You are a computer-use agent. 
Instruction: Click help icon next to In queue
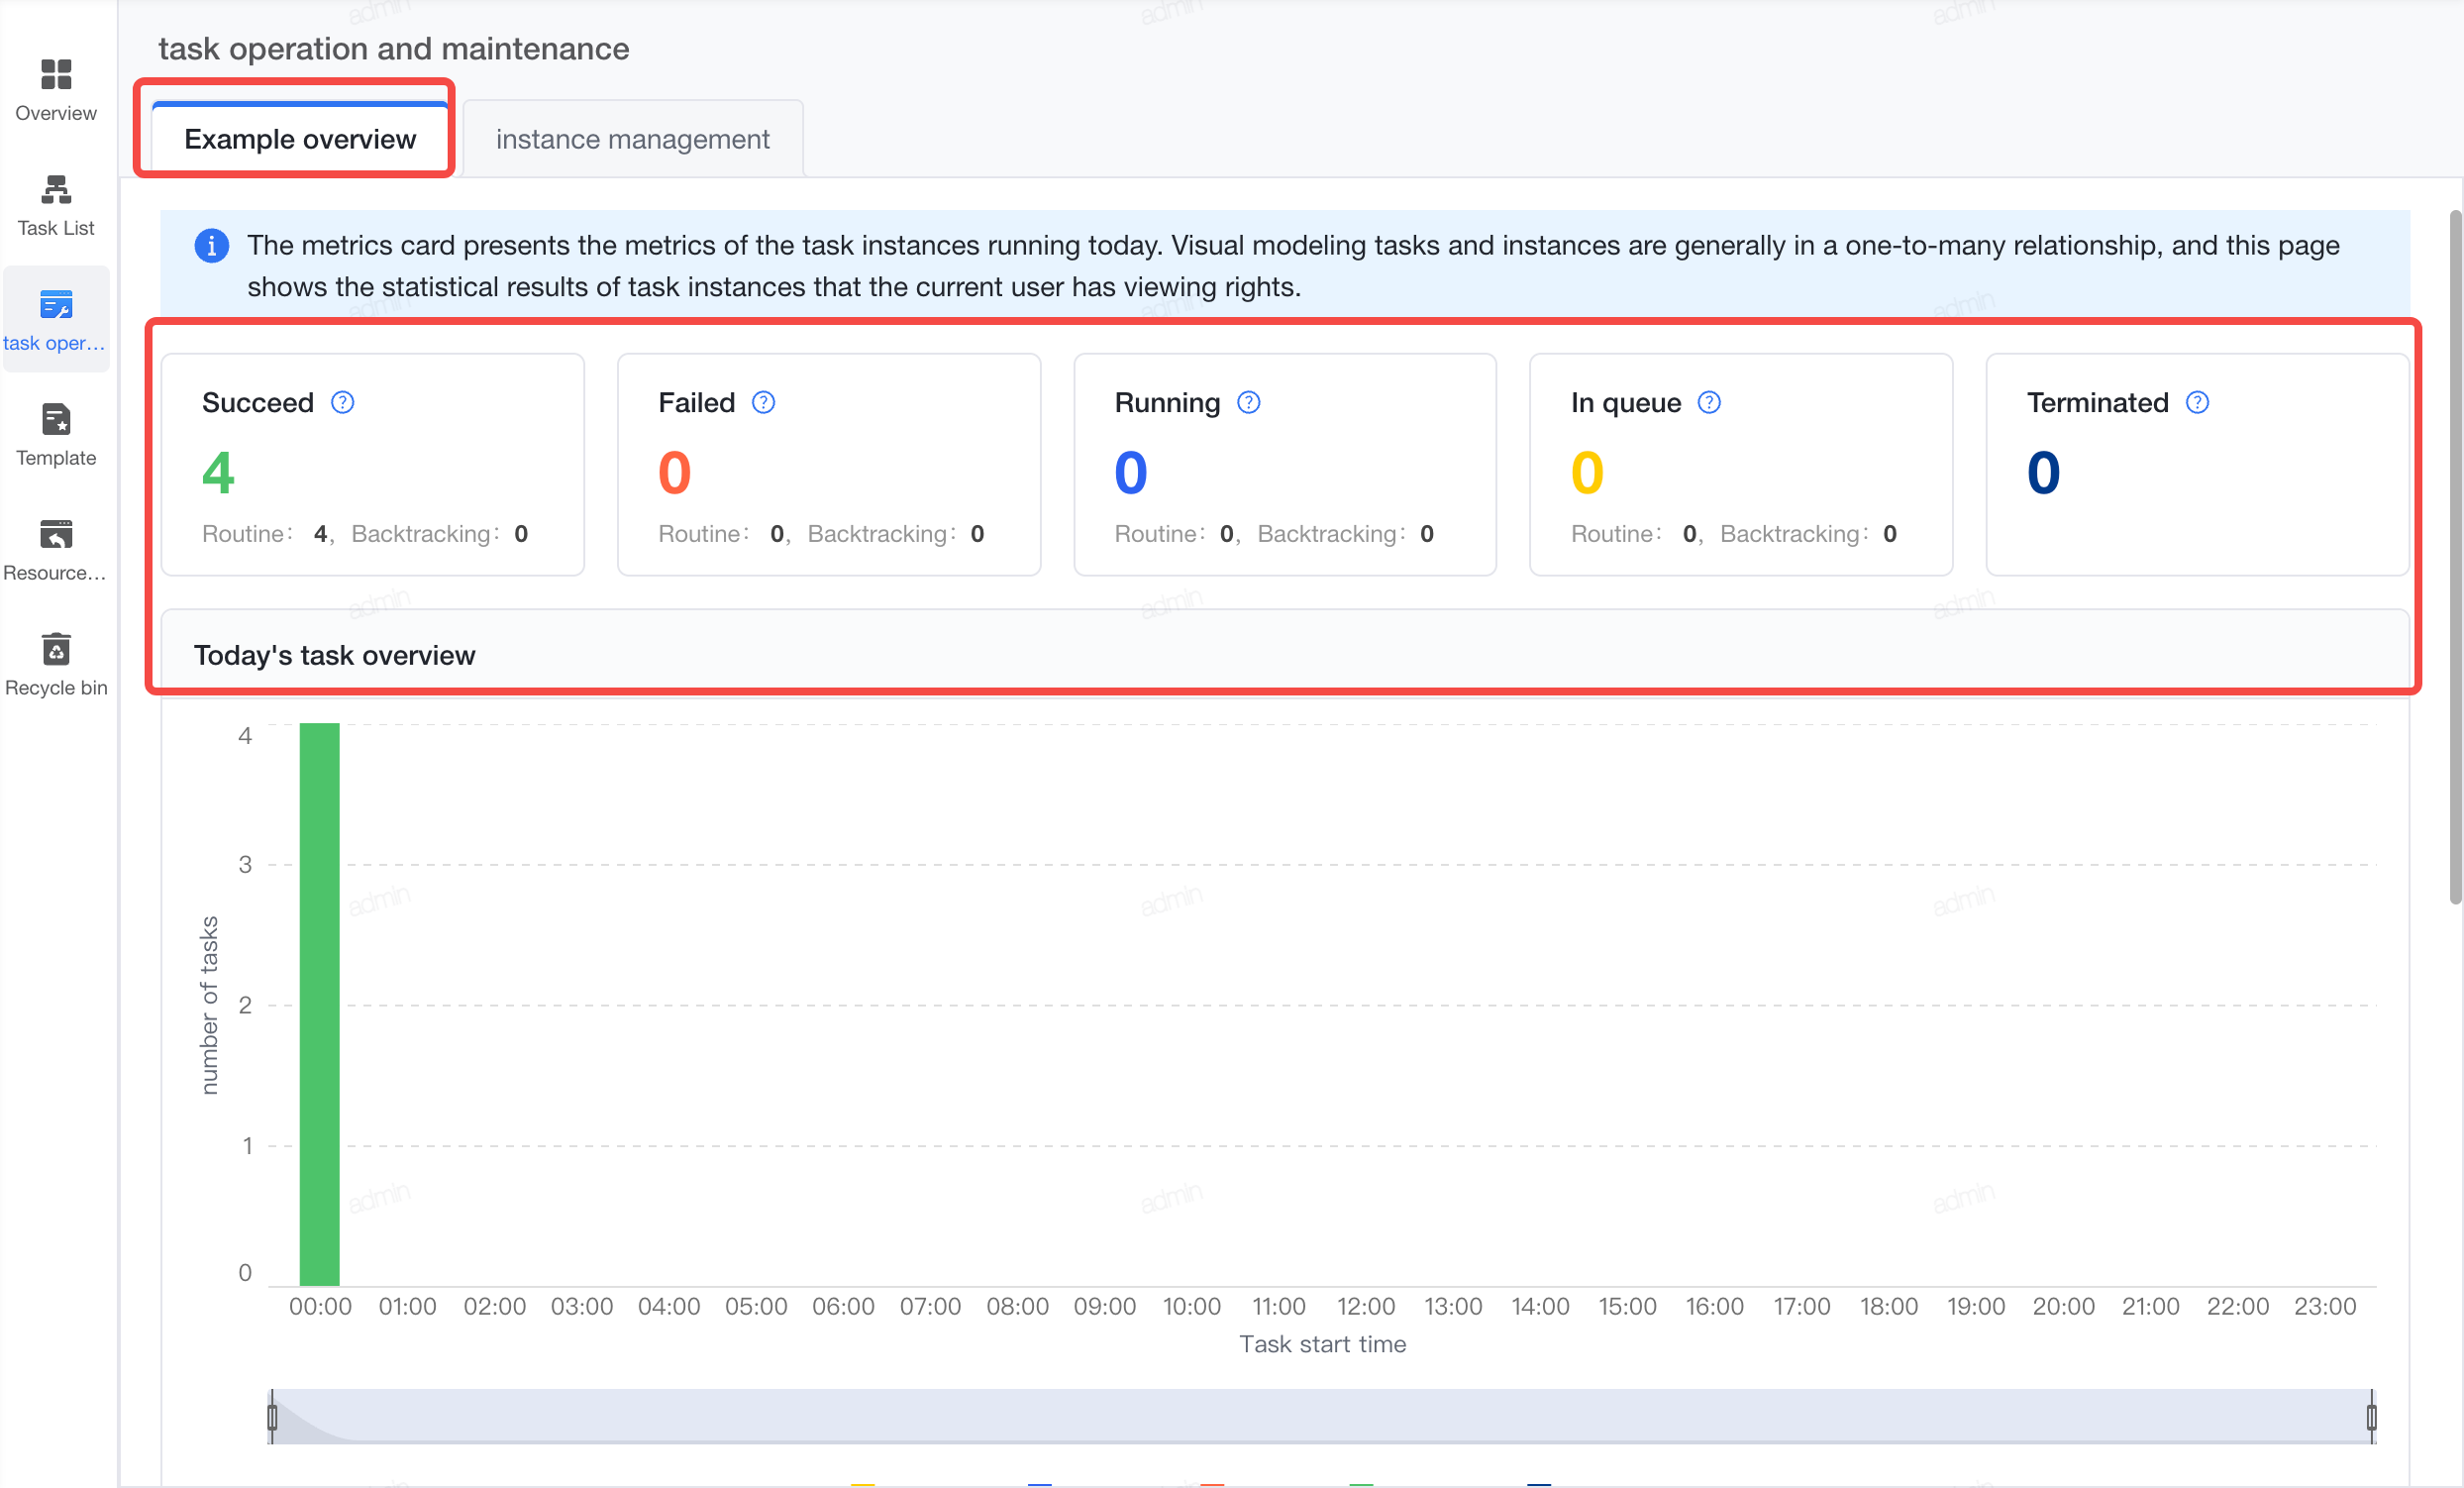pos(1710,402)
